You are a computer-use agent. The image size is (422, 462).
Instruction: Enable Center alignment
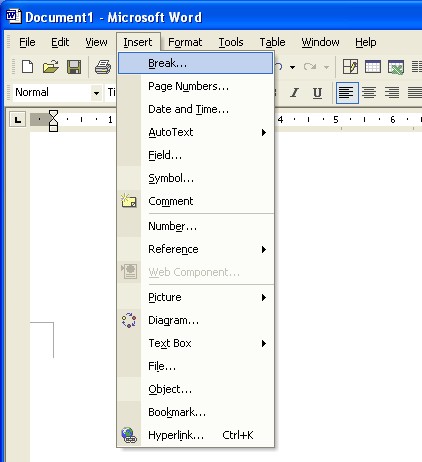coord(369,93)
